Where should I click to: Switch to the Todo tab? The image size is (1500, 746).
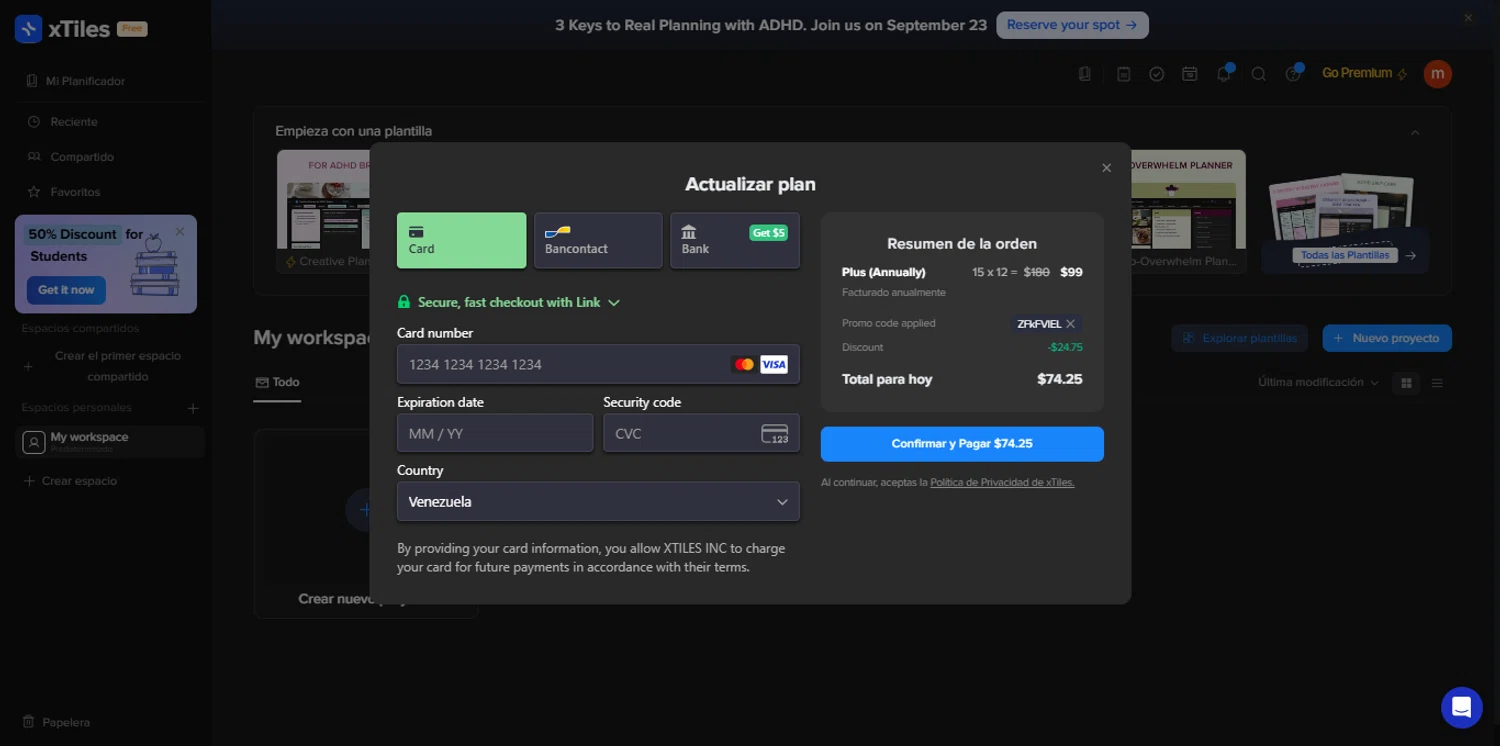(x=277, y=383)
